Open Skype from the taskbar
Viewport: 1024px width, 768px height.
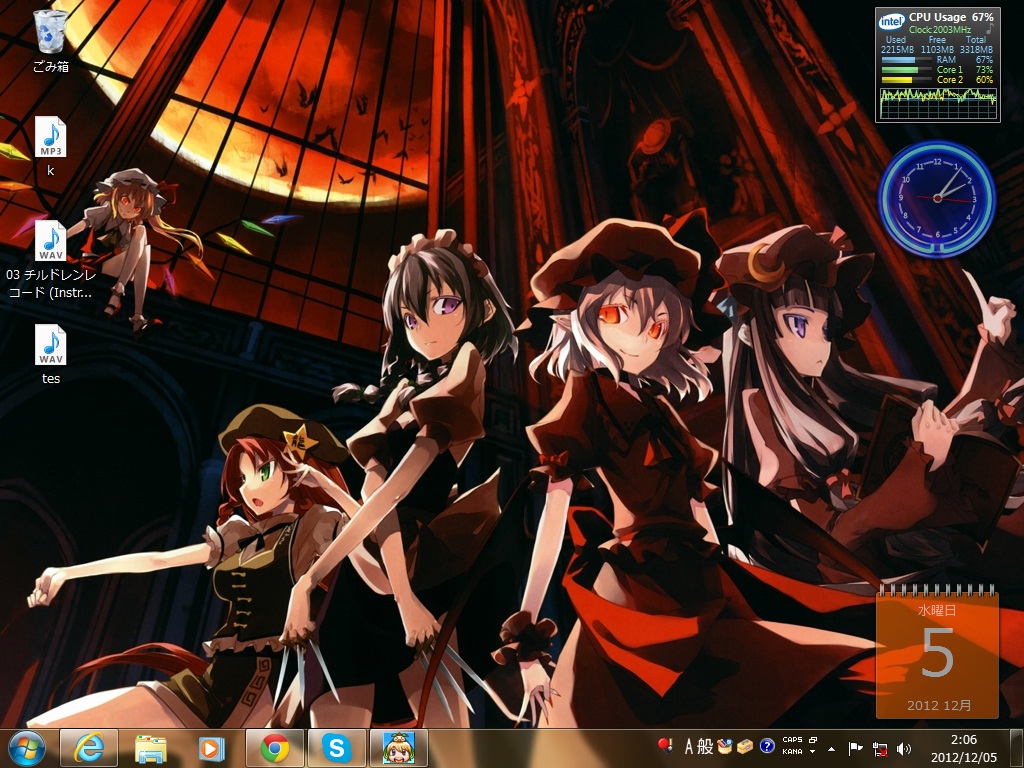click(x=337, y=748)
